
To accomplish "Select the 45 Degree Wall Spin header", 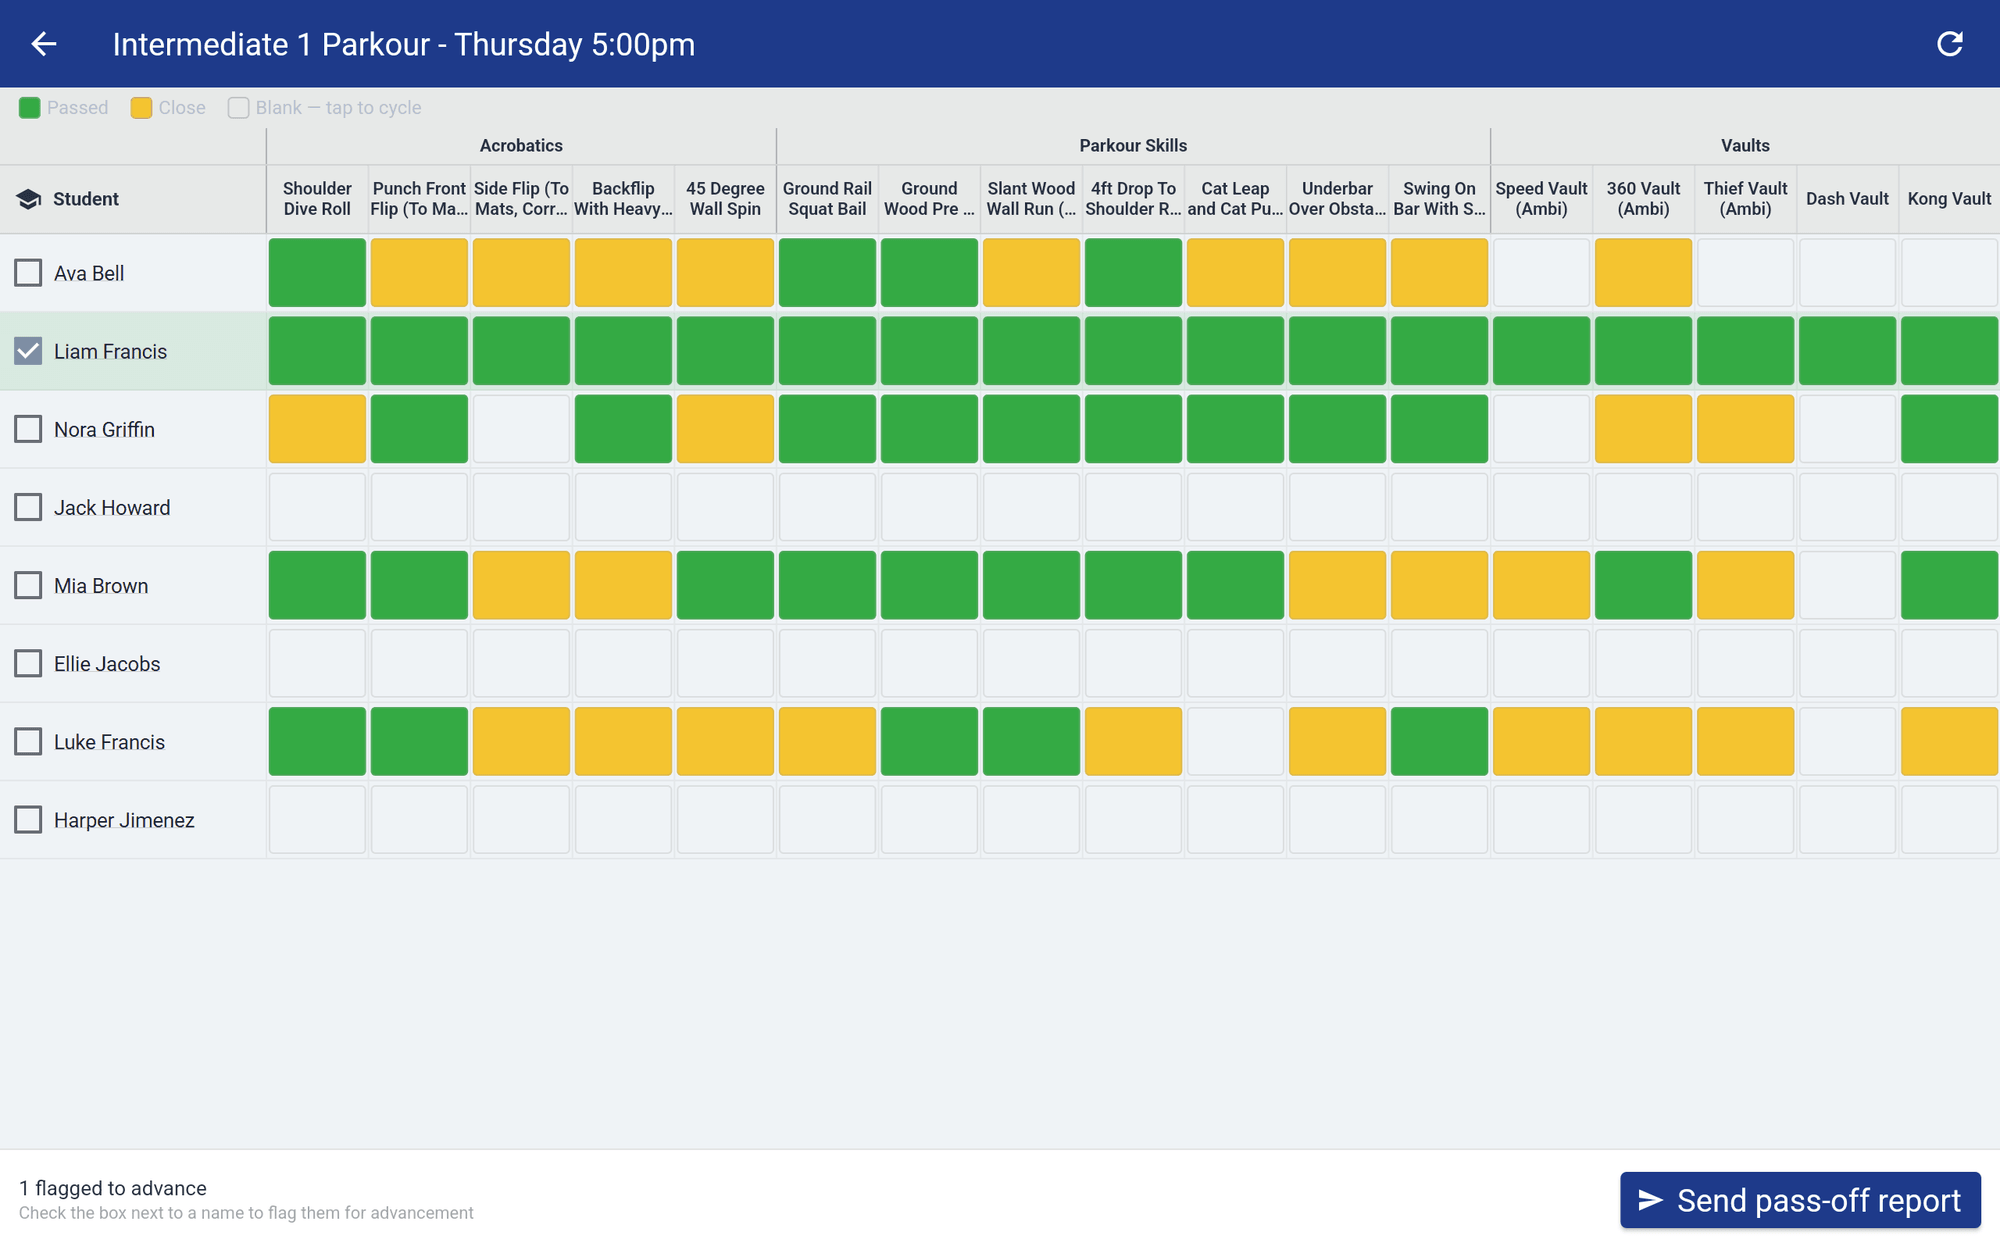I will pos(725,199).
